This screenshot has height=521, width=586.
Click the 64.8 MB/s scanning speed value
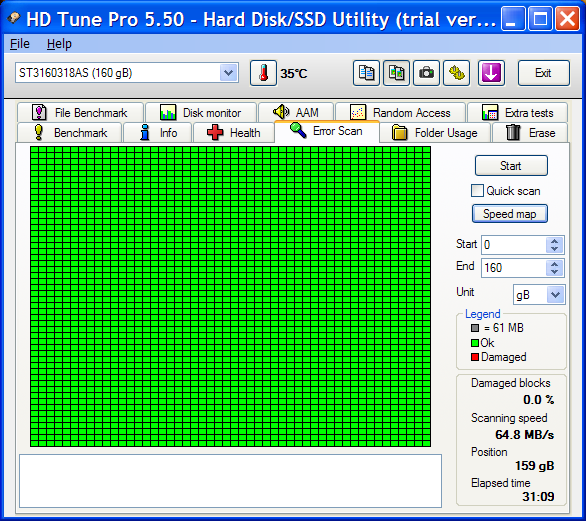[525, 435]
